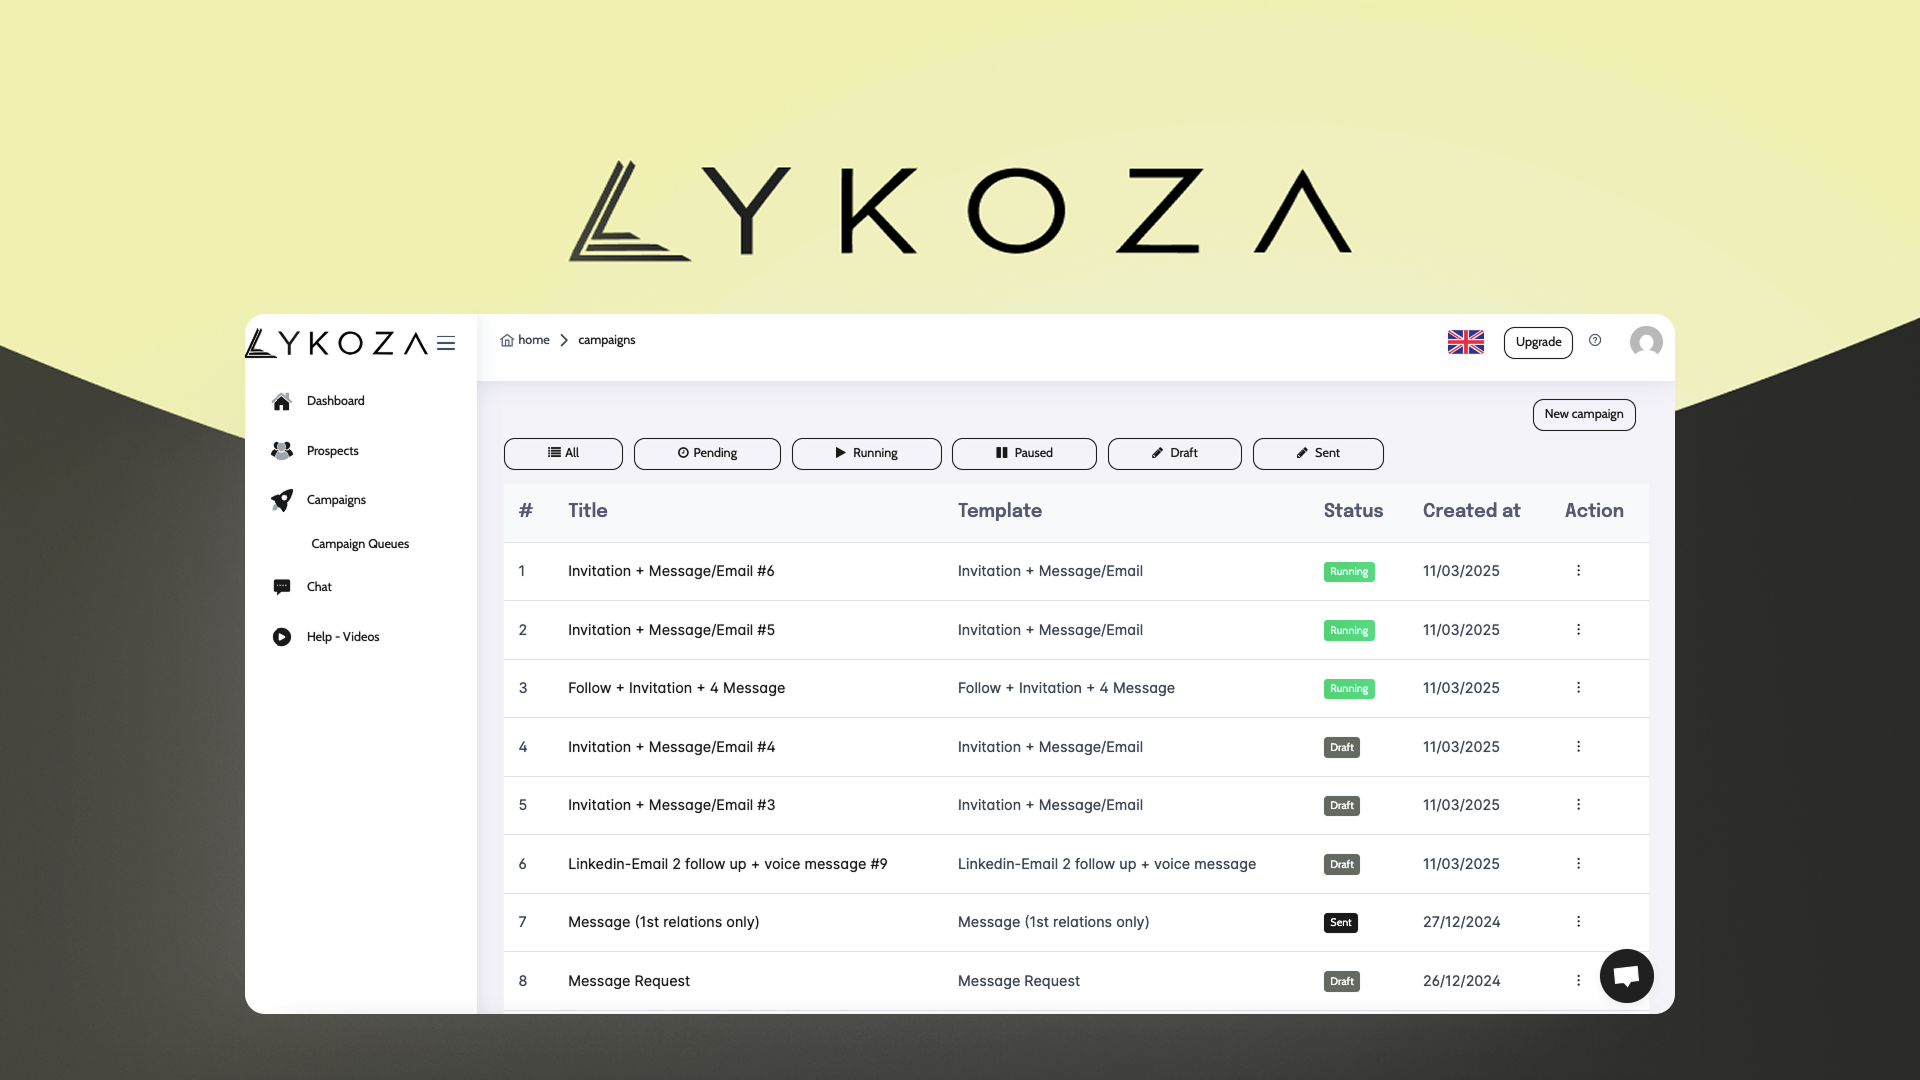Viewport: 1920px width, 1080px height.
Task: Open action menu for Follow + Invitation row
Action: (1578, 688)
